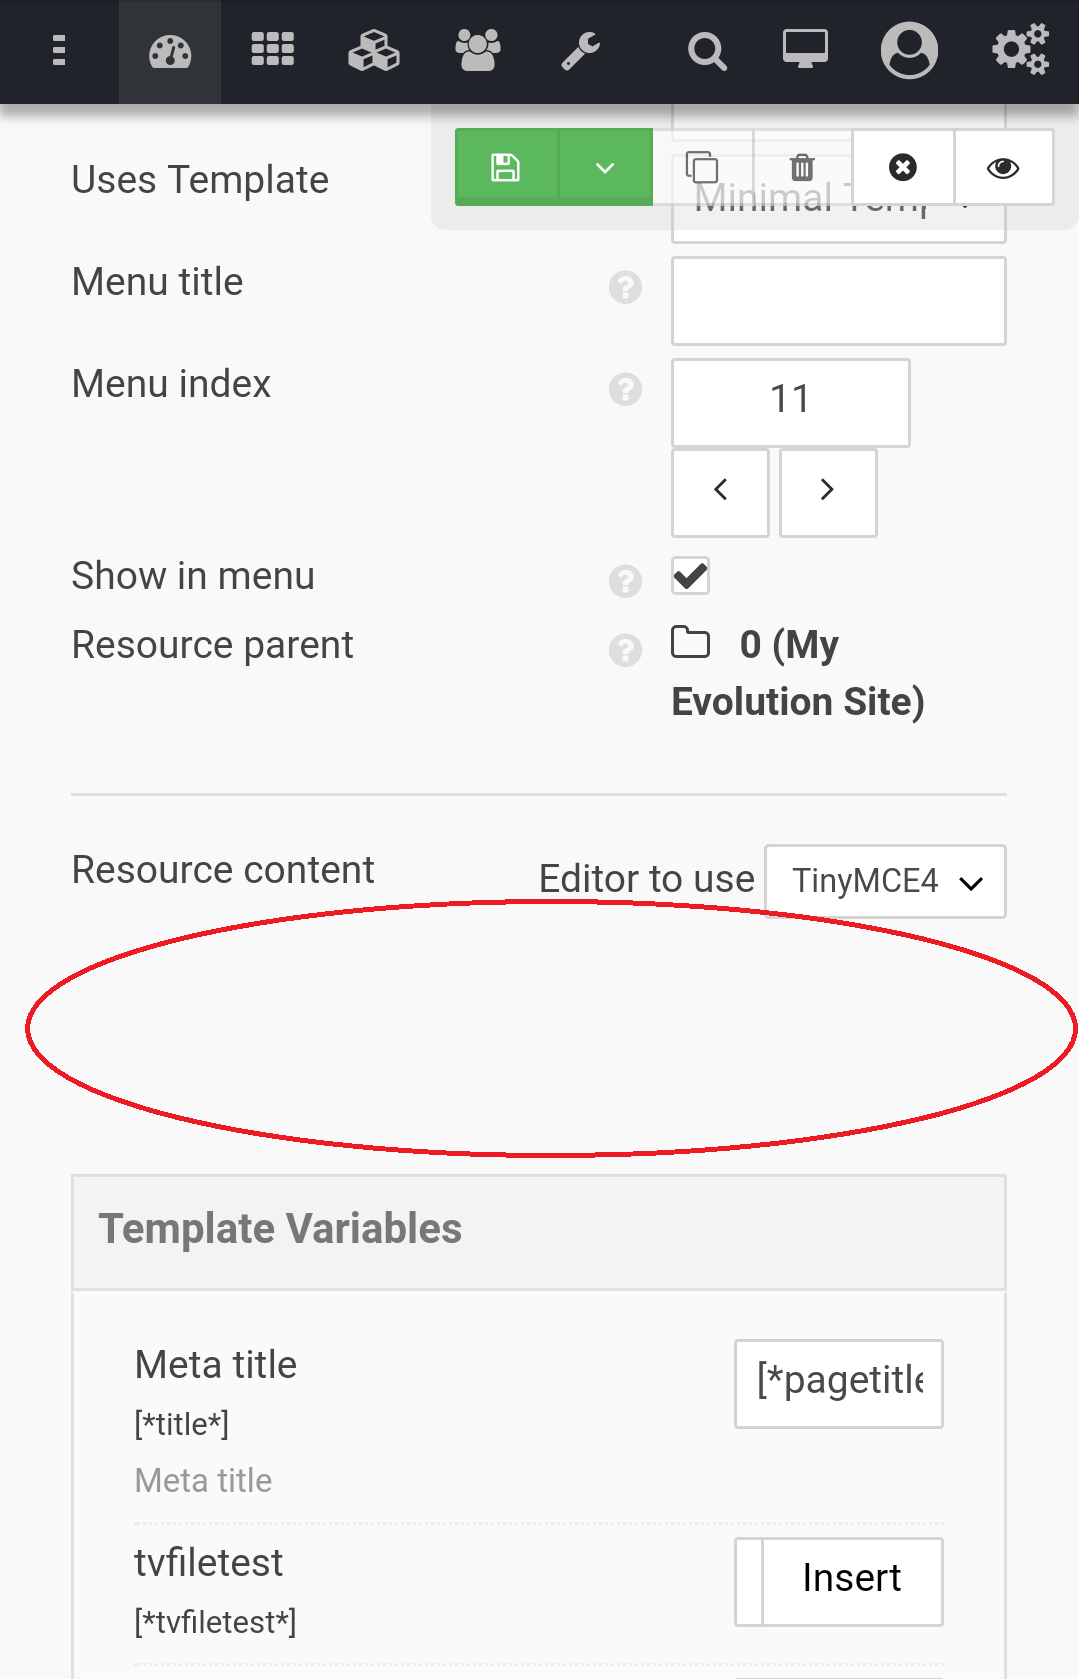
Task: Save the resource with green button
Action: pyautogui.click(x=505, y=167)
